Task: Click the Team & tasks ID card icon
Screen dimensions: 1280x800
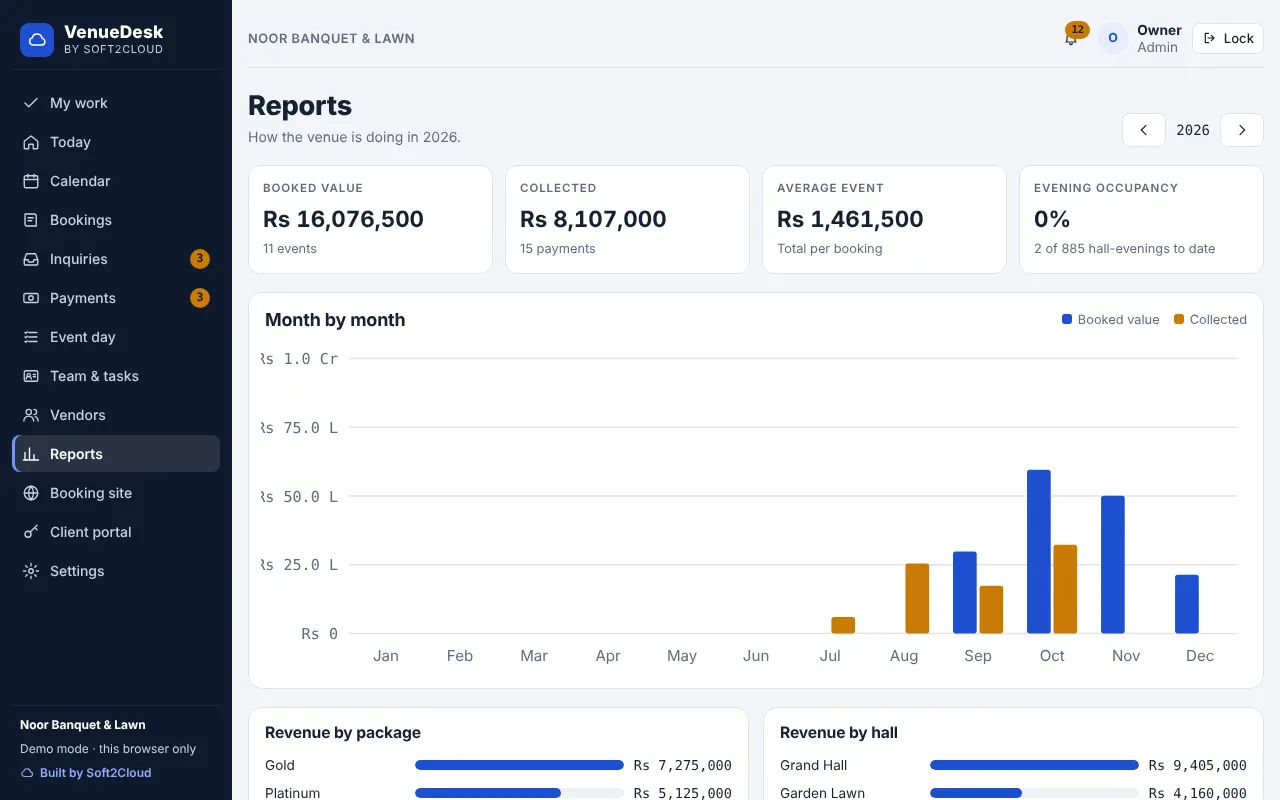Action: (x=31, y=376)
